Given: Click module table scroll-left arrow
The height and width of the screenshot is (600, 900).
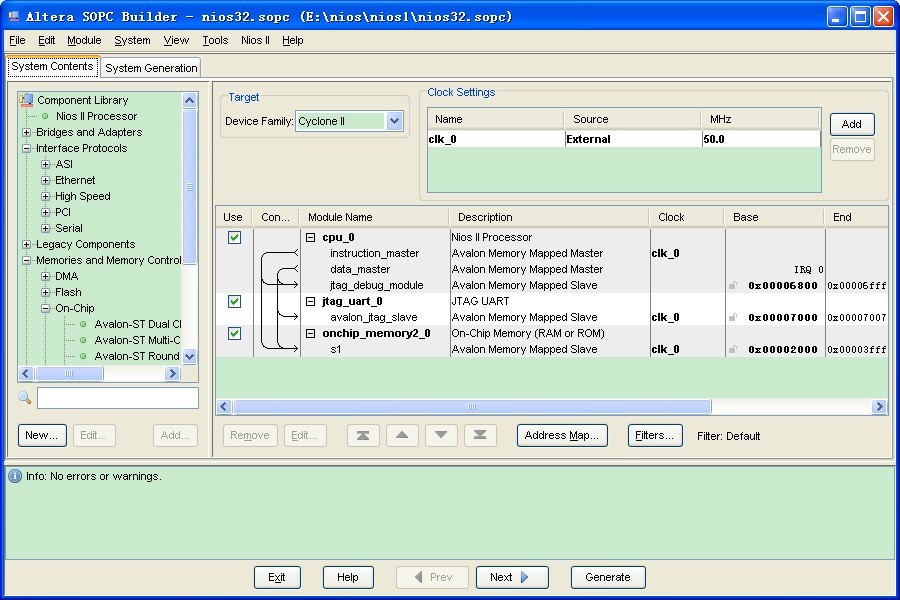Looking at the screenshot, I should (224, 407).
